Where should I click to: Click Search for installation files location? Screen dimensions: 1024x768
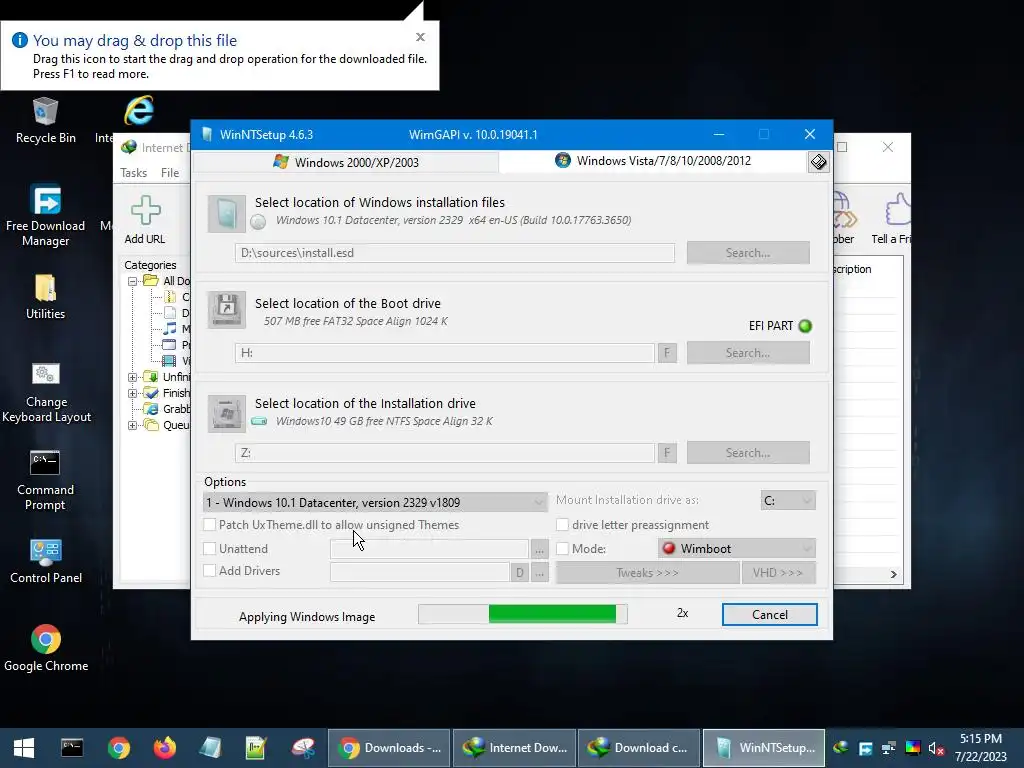748,253
